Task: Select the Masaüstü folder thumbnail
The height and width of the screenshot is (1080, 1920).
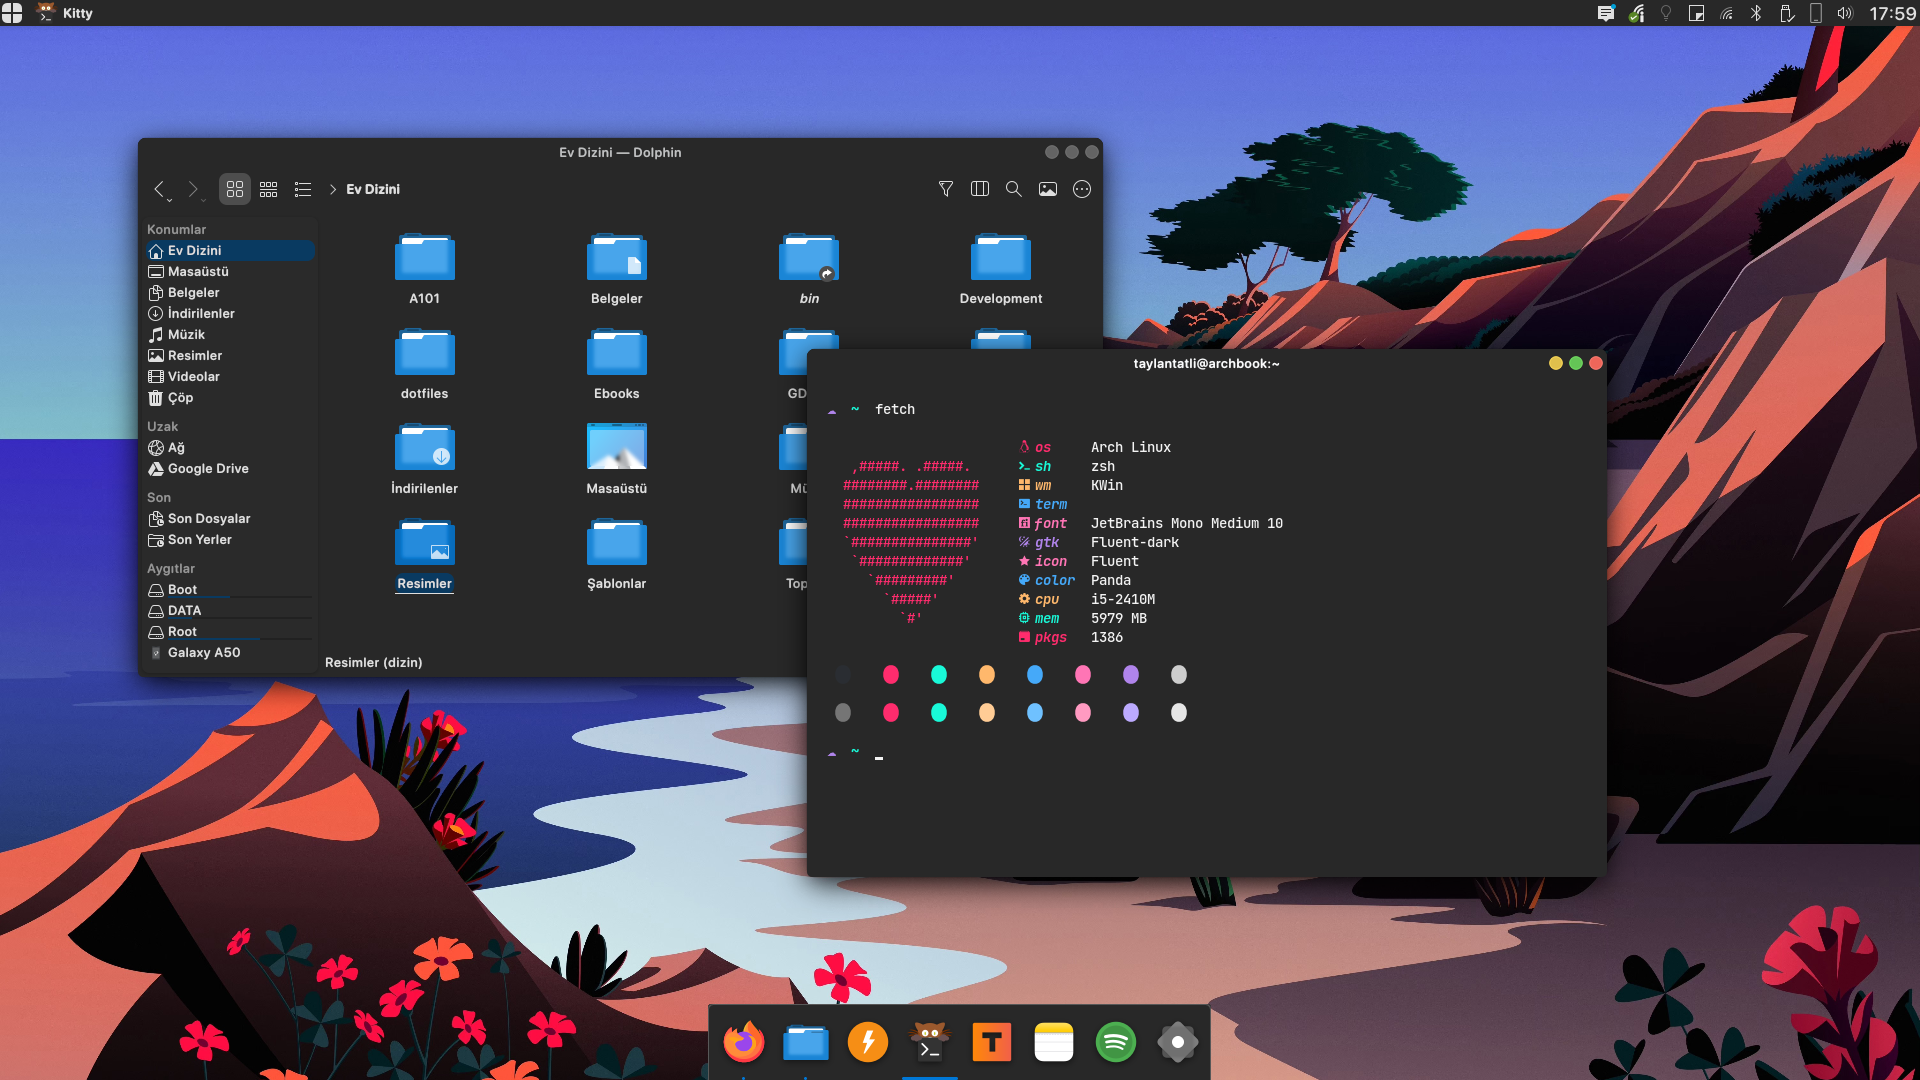Action: (617, 446)
